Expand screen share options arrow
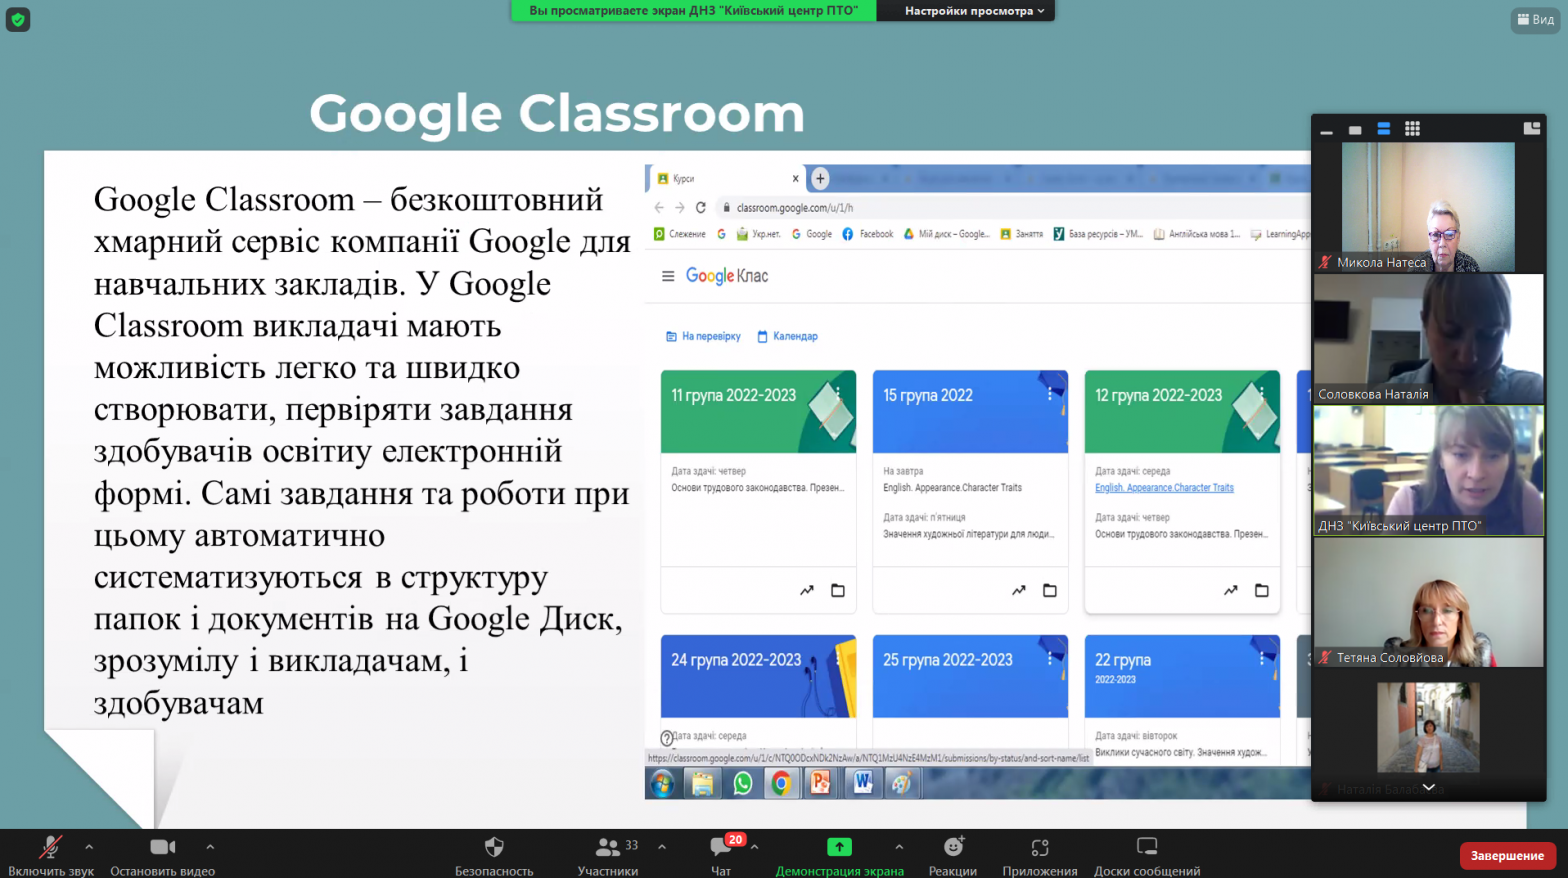The width and height of the screenshot is (1568, 878). pos(899,847)
